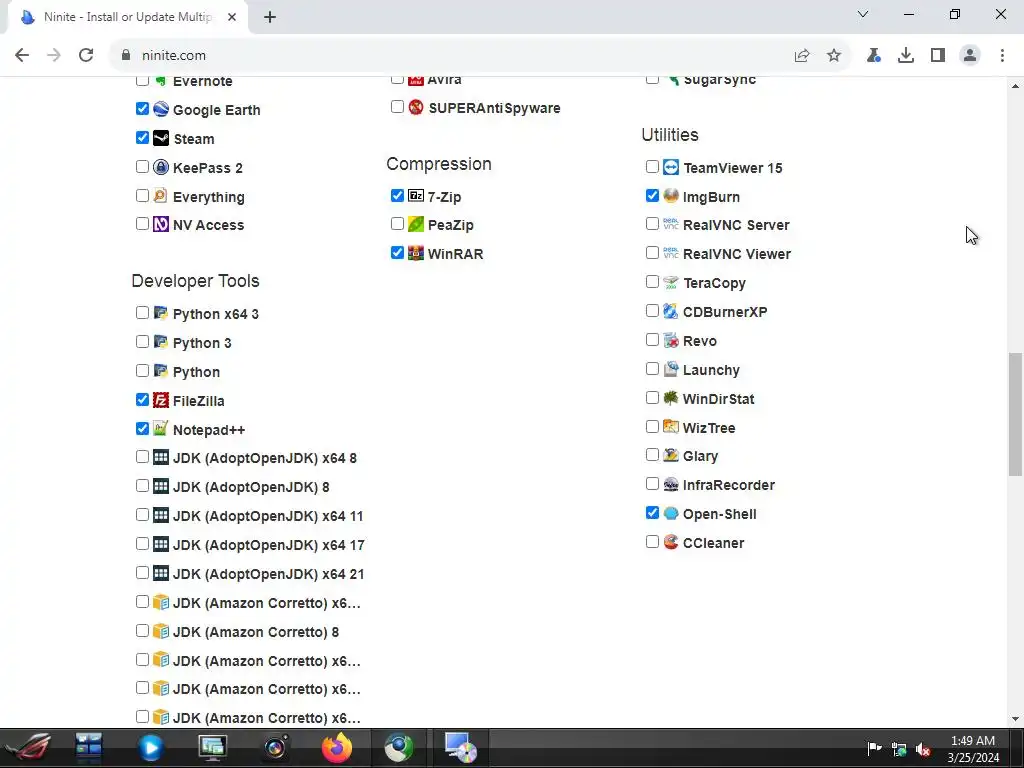The image size is (1024, 768).
Task: Click the TeamViewer 15 icon
Action: [x=671, y=167]
